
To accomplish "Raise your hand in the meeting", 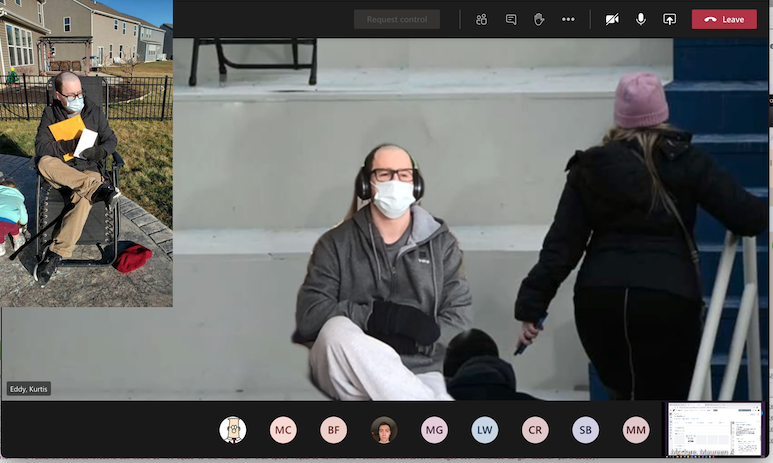I will 539,19.
